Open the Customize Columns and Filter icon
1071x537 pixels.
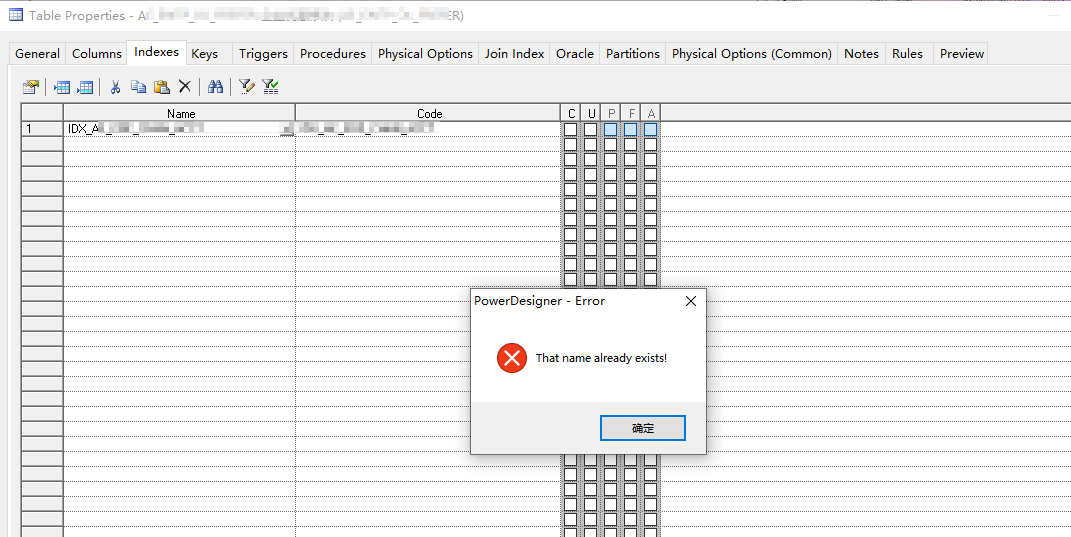(x=246, y=87)
